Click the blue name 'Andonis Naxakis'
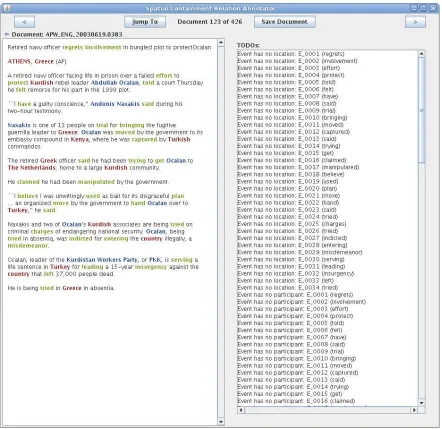442x429 pixels. 115,104
